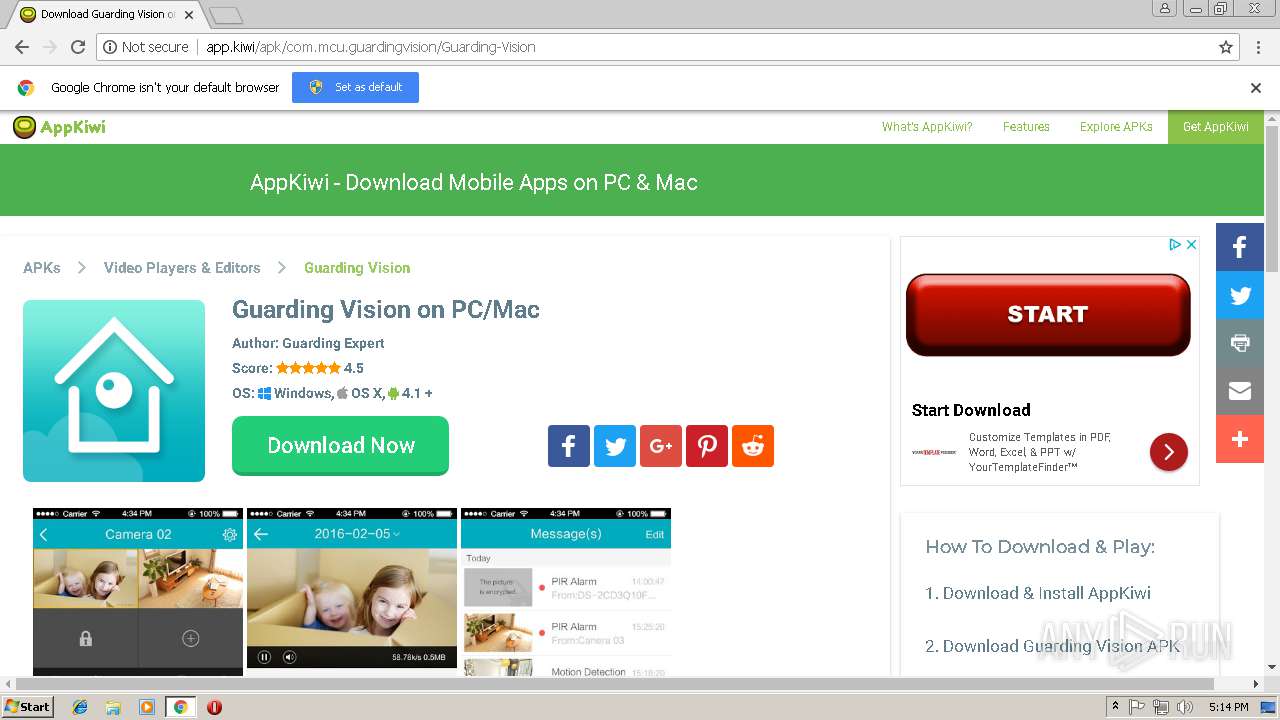This screenshot has height=720, width=1280.
Task: Click the red START ad button
Action: click(1048, 315)
